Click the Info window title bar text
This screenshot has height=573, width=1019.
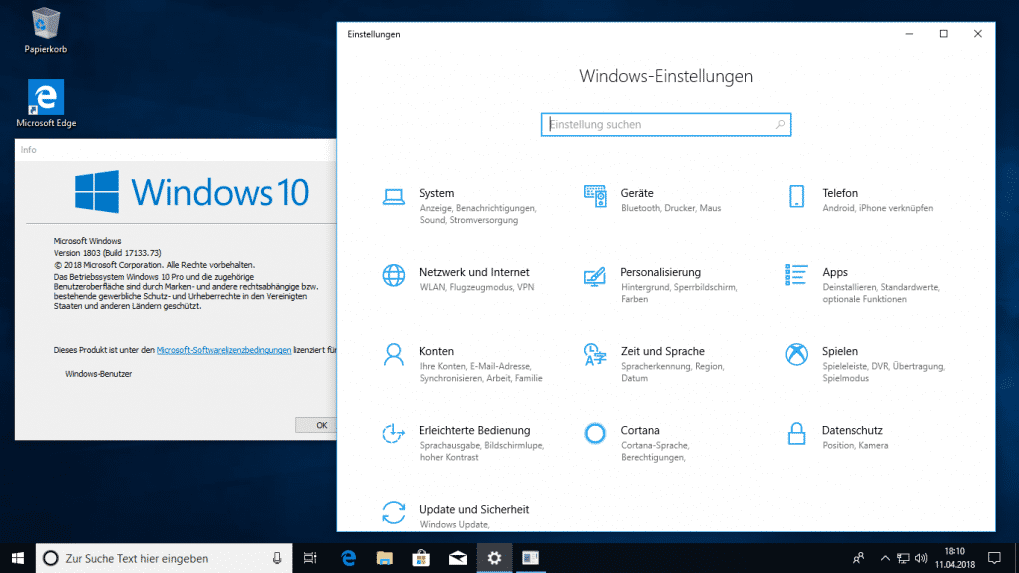28,149
